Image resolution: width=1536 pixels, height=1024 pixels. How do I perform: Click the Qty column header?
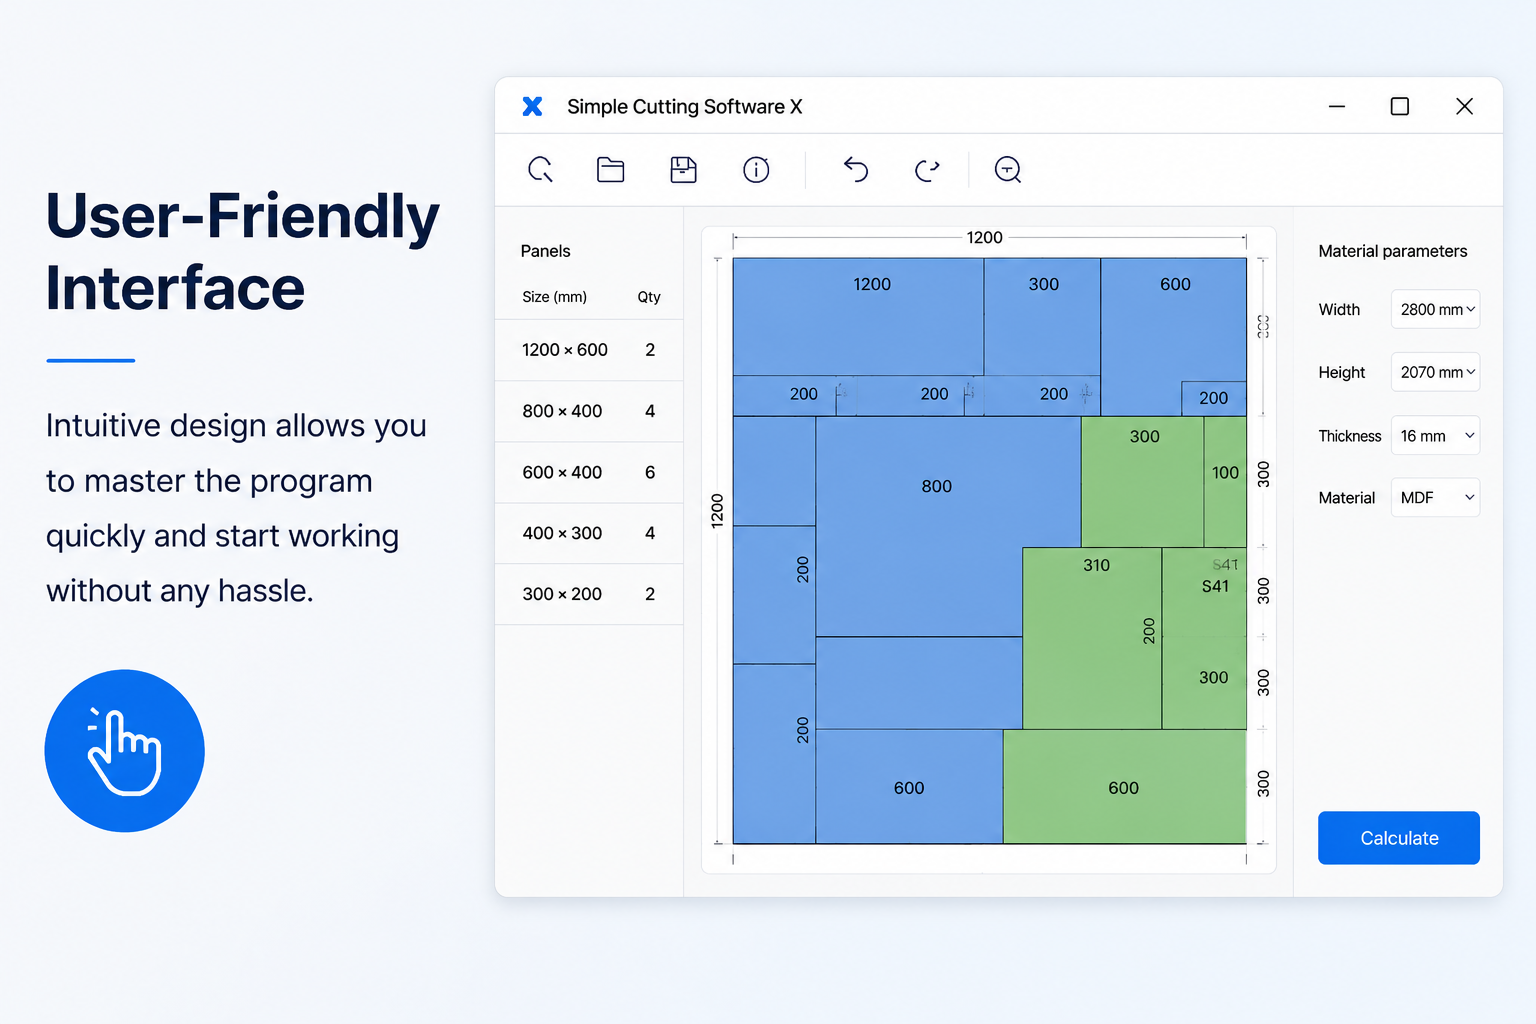point(649,297)
